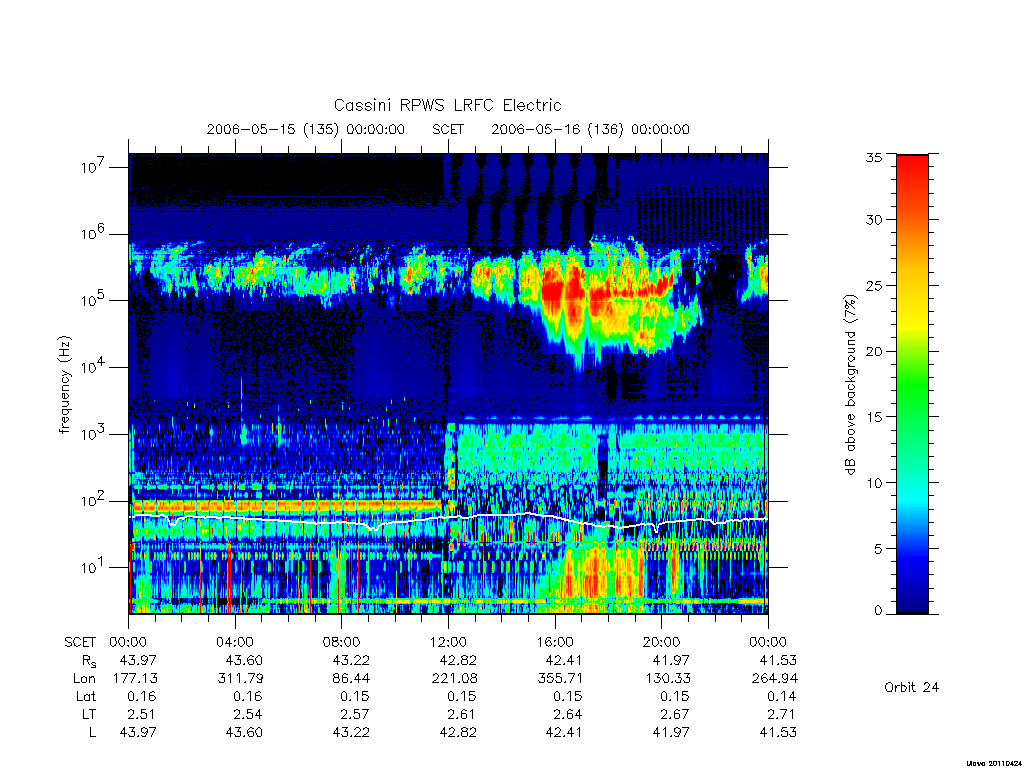Viewport: 1024px width, 768px height.
Task: Click 'SCET' label between the header dates
Action: [x=448, y=129]
